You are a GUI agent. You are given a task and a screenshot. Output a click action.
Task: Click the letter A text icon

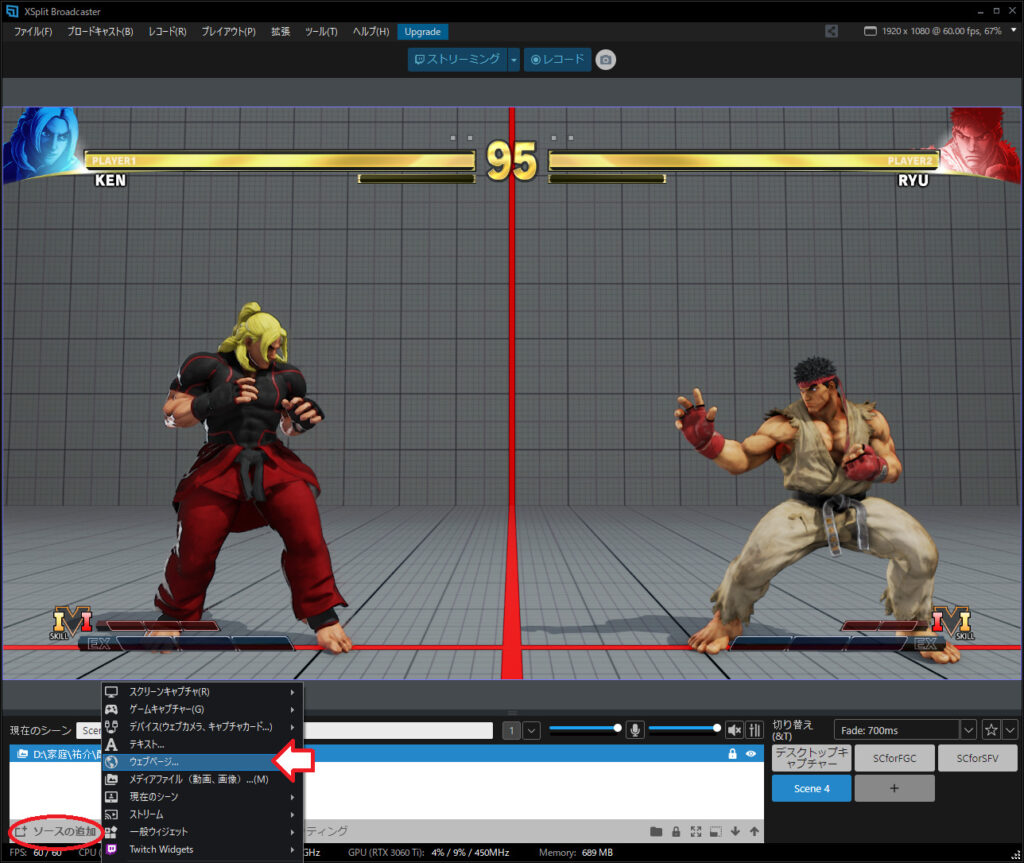112,744
